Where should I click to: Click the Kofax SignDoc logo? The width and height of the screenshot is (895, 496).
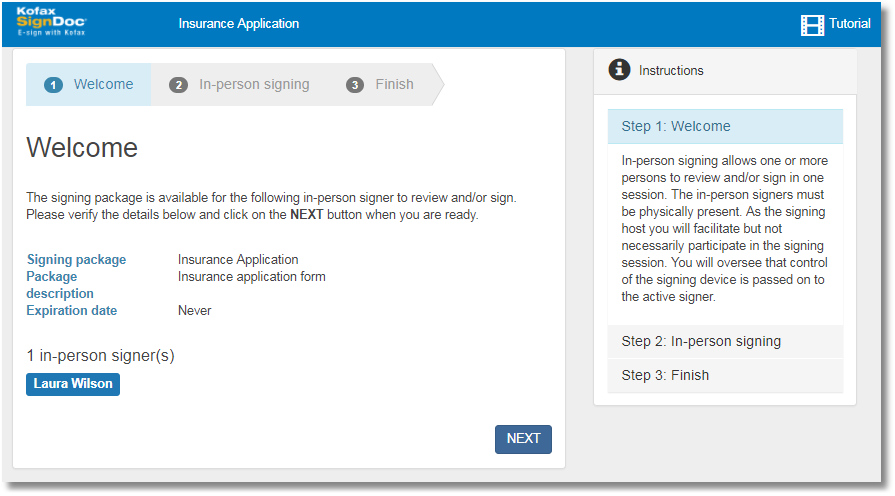point(52,23)
